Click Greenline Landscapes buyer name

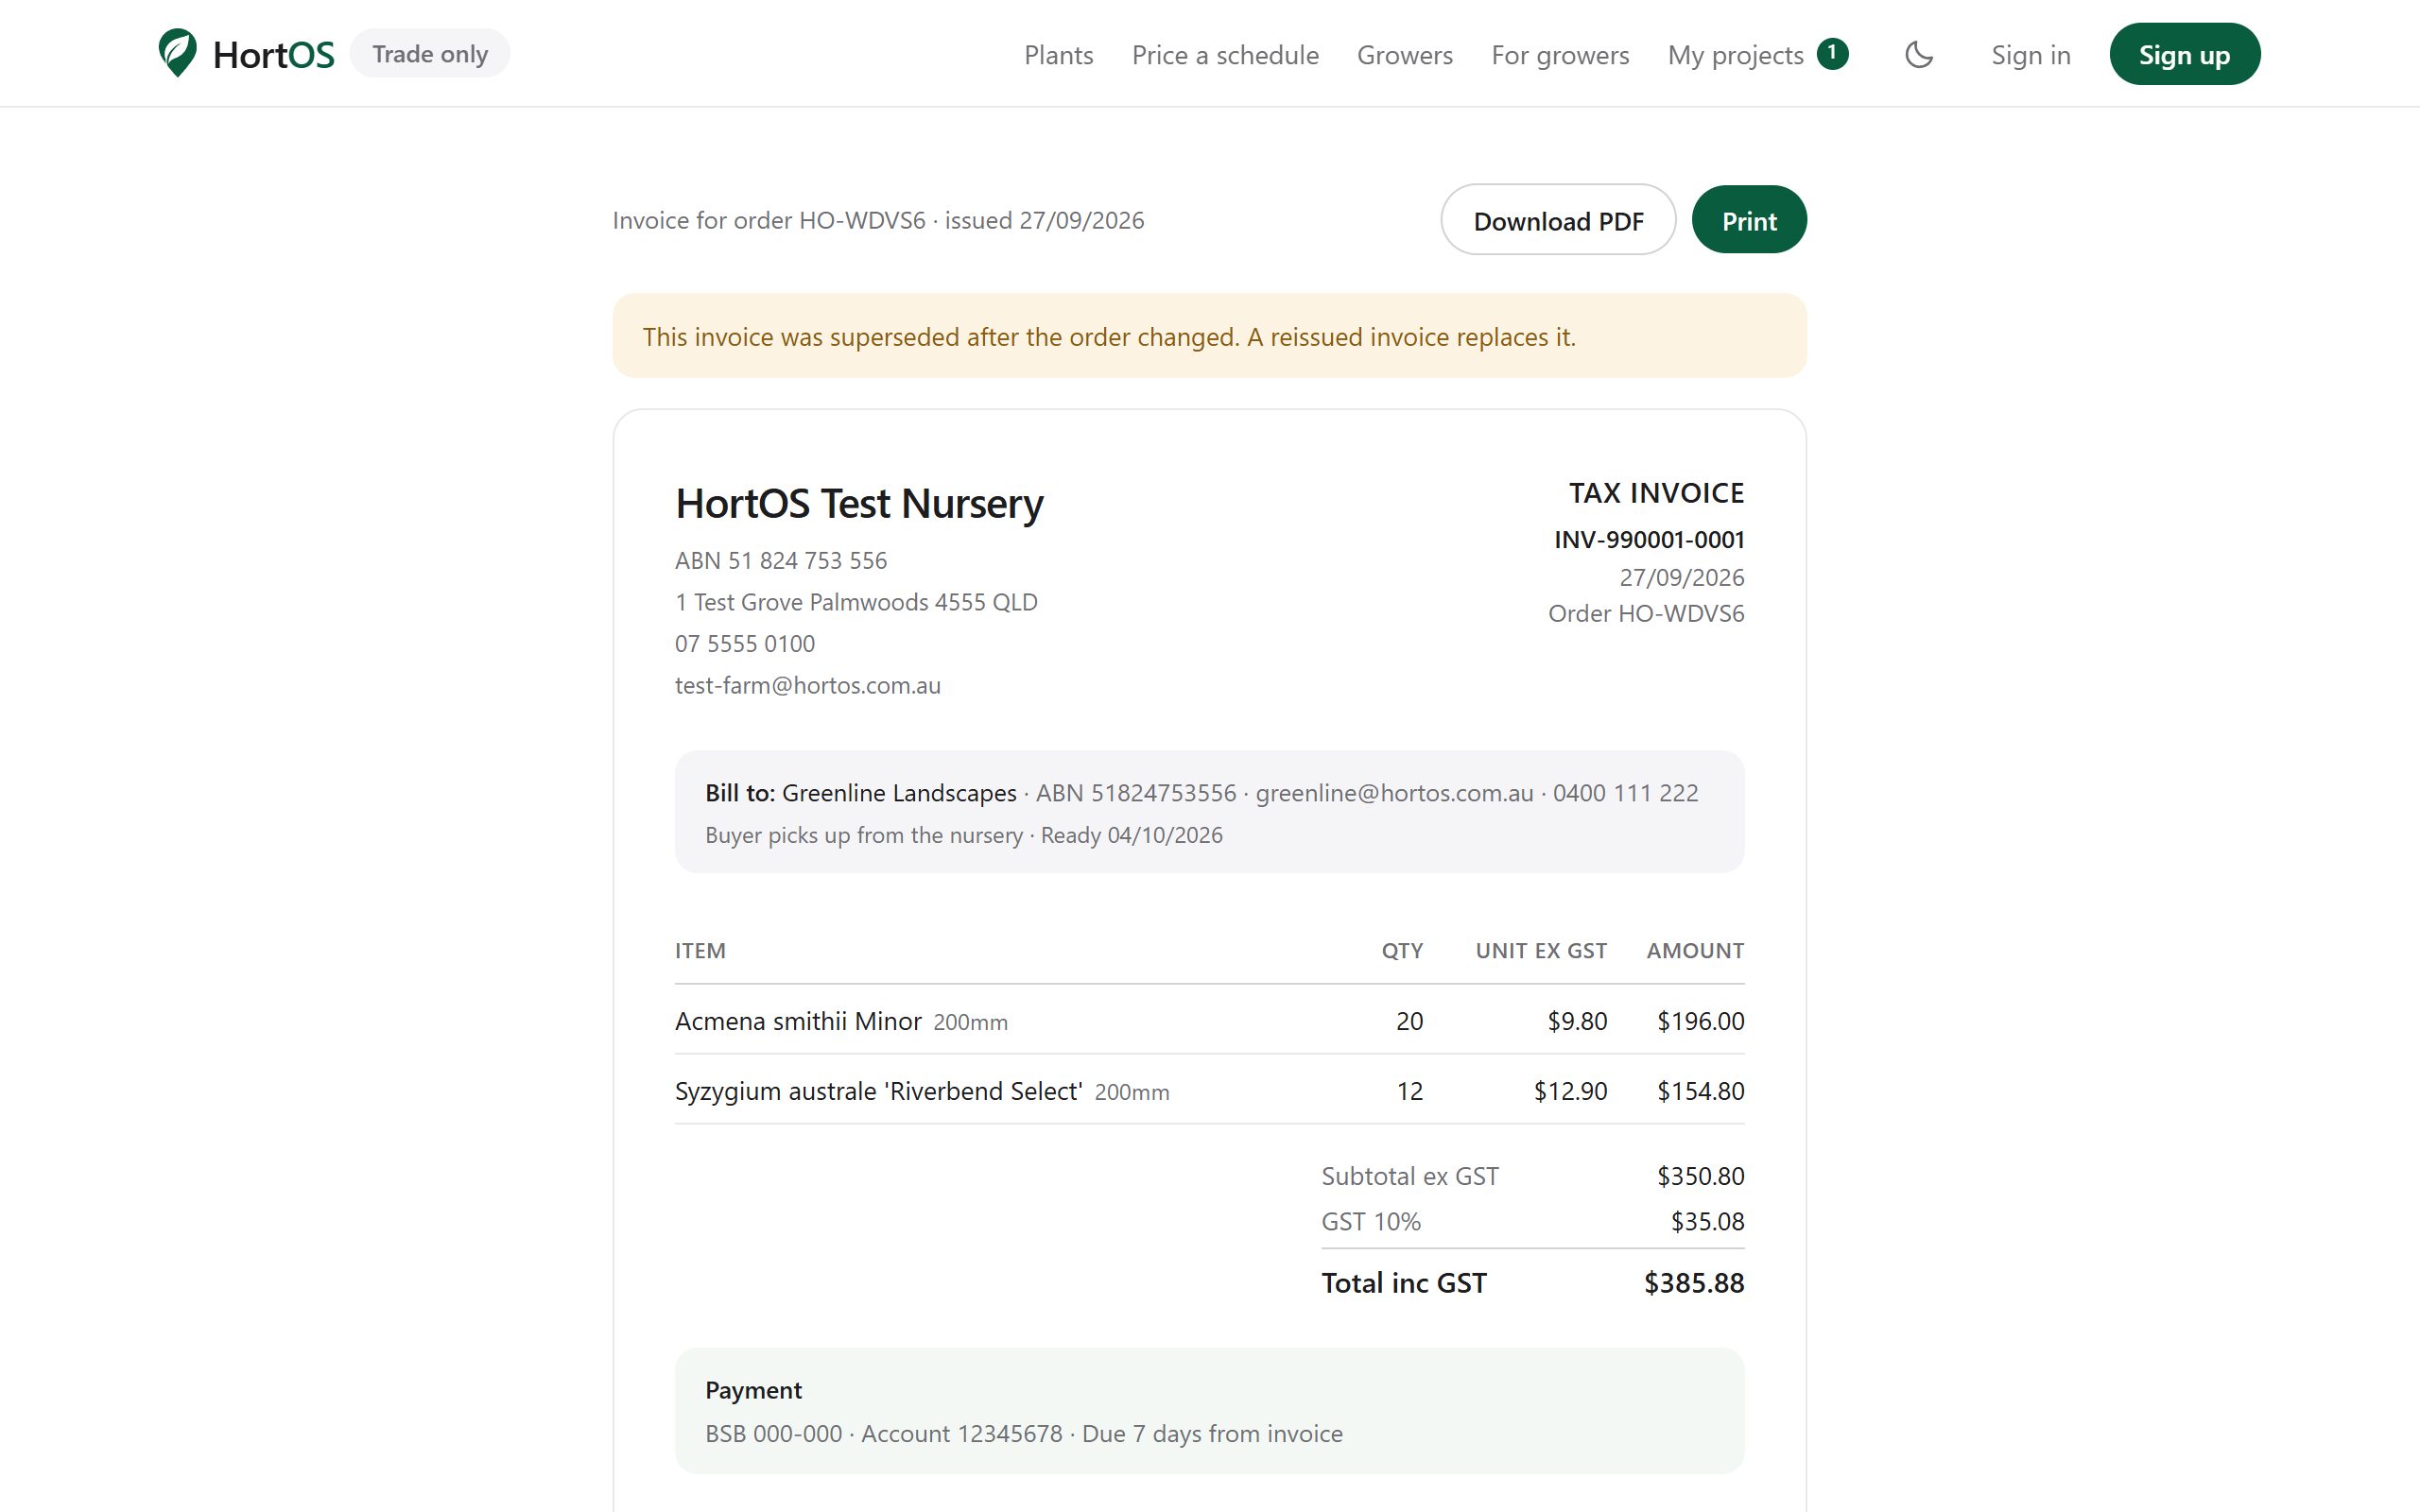pyautogui.click(x=899, y=794)
